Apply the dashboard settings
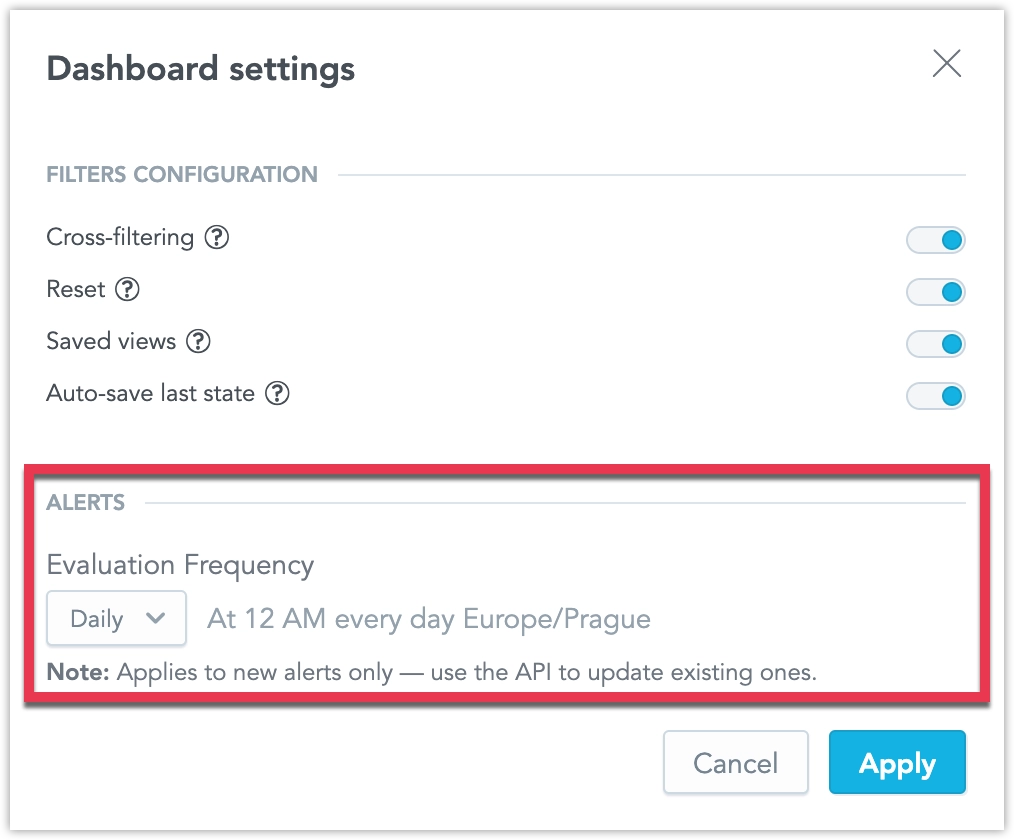The width and height of the screenshot is (1014, 840). (x=896, y=762)
